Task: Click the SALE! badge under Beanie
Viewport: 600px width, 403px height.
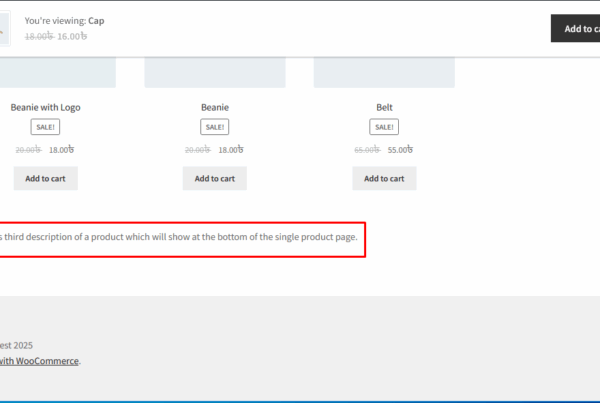Action: [214, 127]
